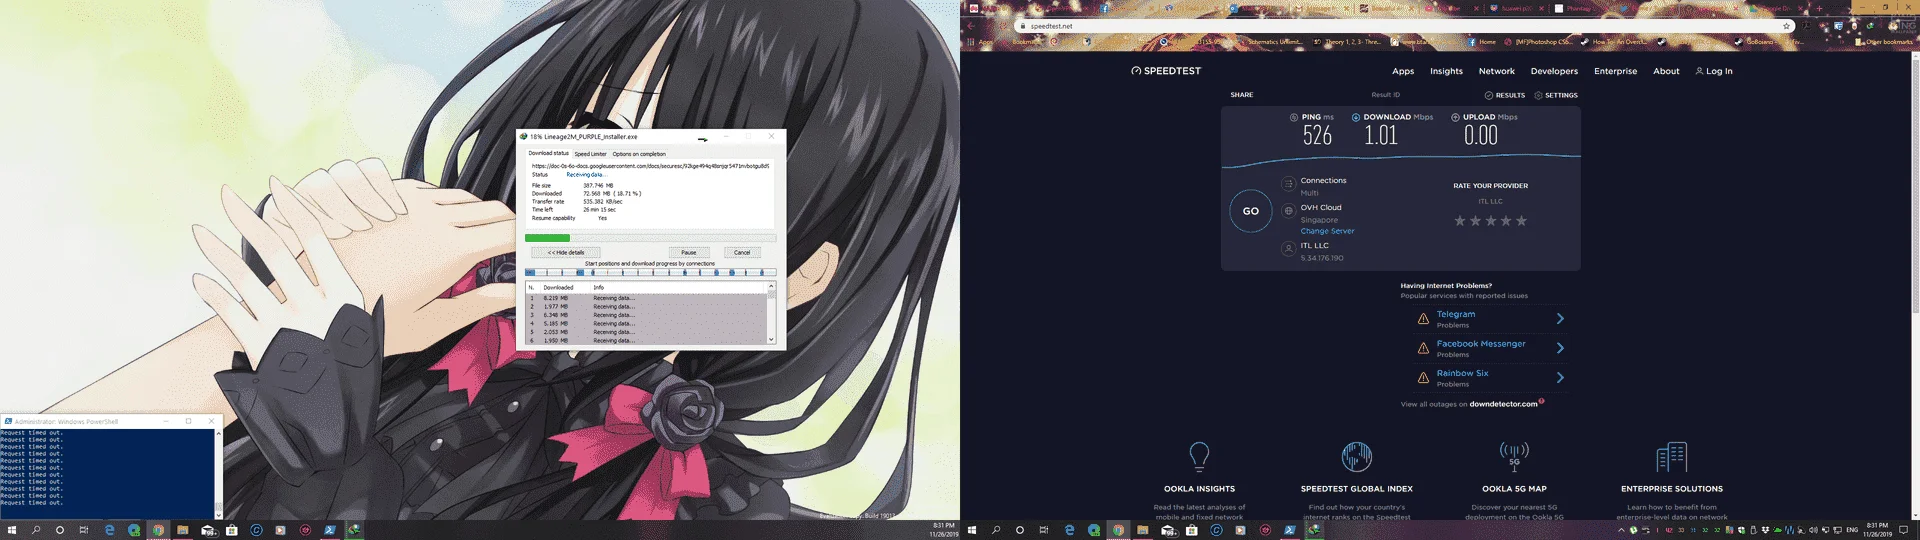Open the Network menu item
1920x540 pixels.
click(x=1497, y=71)
